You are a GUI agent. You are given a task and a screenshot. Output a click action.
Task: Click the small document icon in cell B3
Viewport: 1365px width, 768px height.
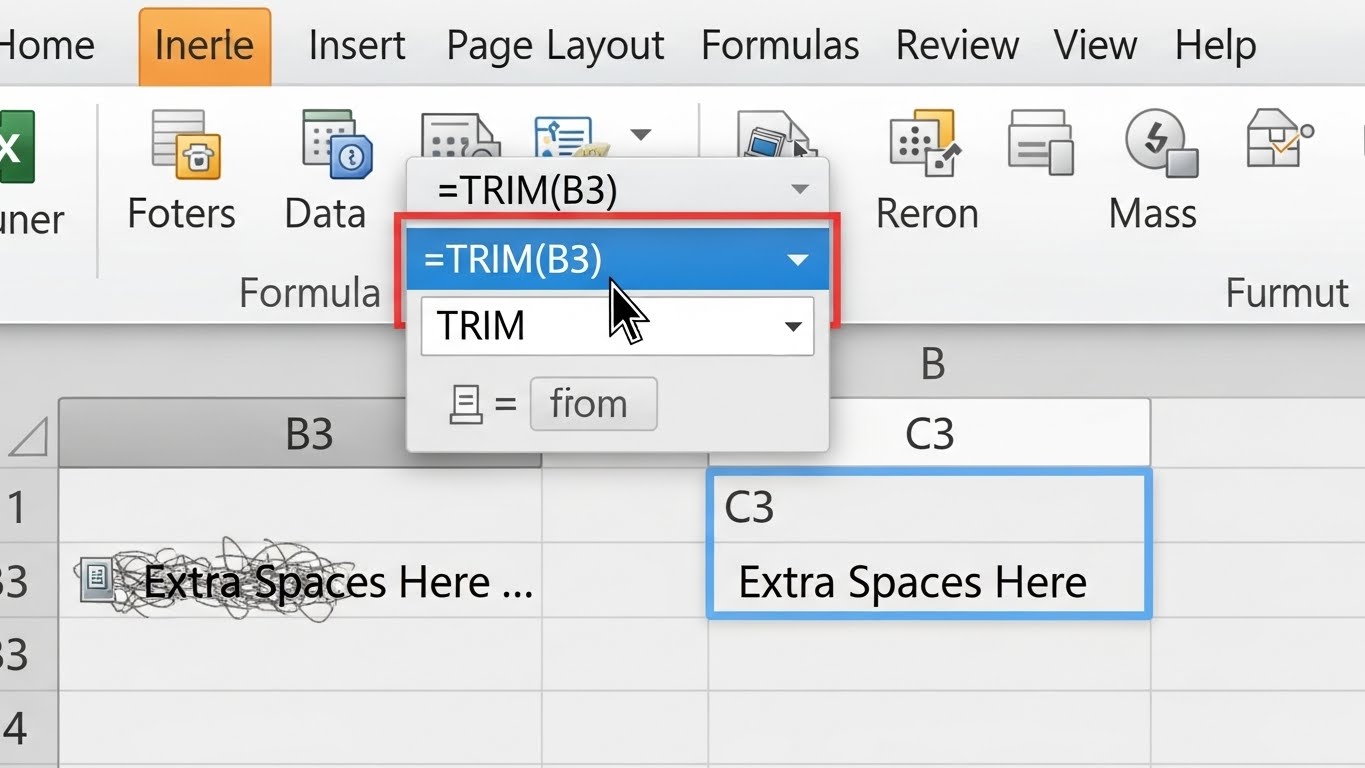[x=99, y=581]
